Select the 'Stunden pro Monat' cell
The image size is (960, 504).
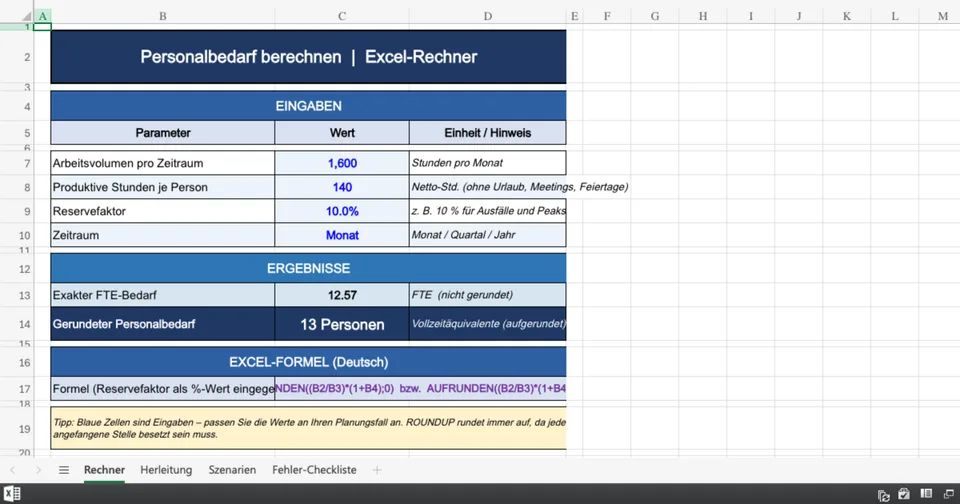pyautogui.click(x=487, y=164)
